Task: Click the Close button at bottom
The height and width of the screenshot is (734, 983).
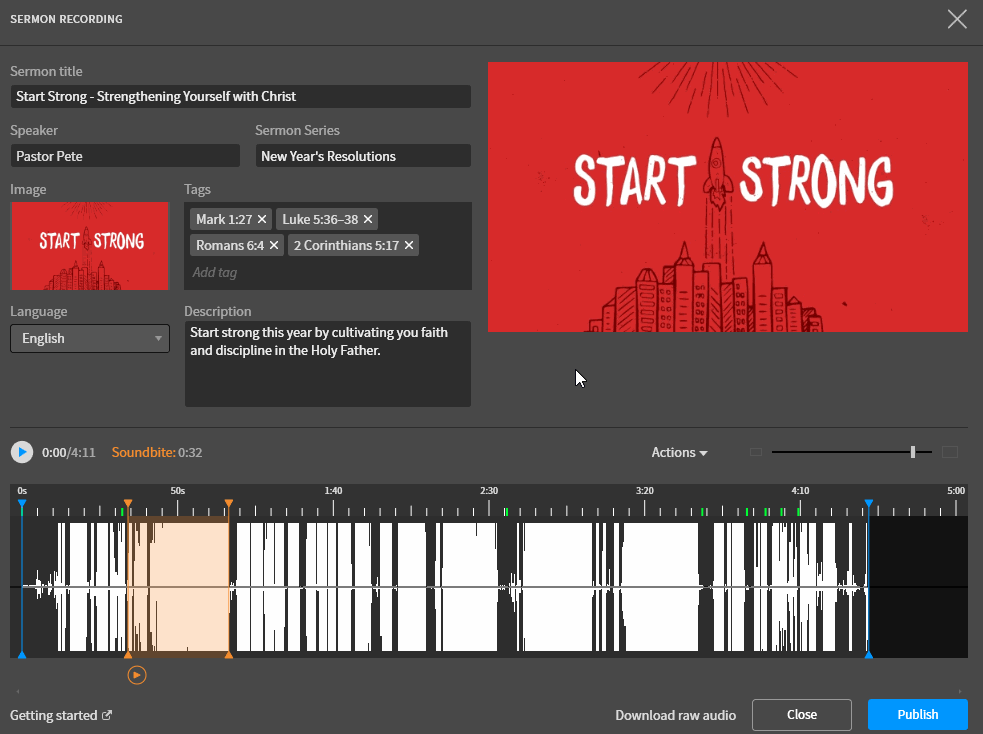Action: (802, 715)
